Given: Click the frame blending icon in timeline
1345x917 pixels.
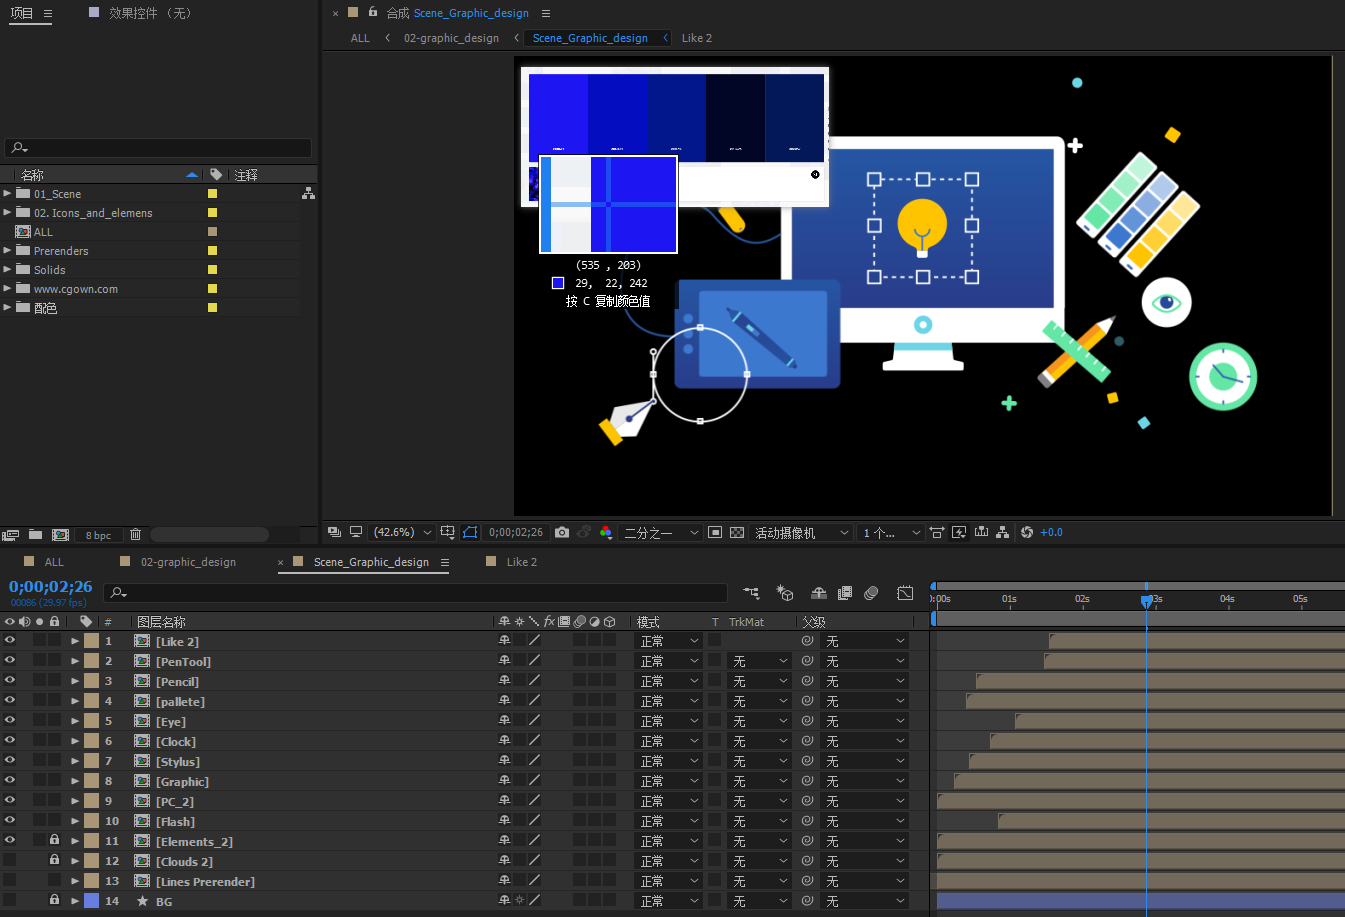Looking at the screenshot, I should tap(845, 593).
